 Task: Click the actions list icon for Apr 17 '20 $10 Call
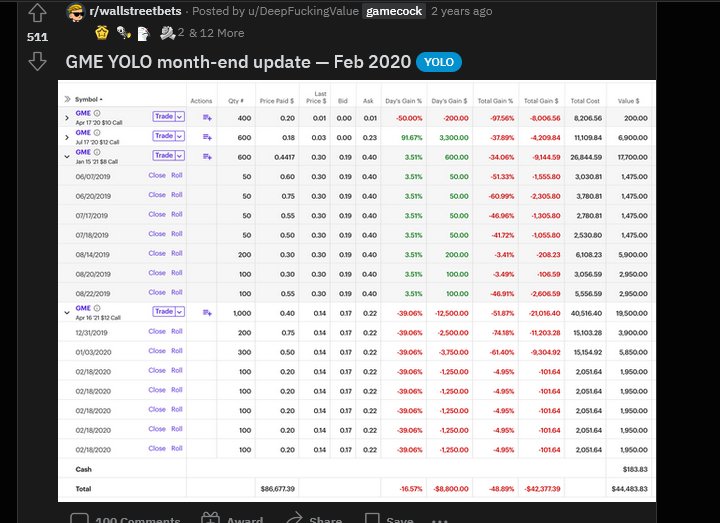coord(207,118)
